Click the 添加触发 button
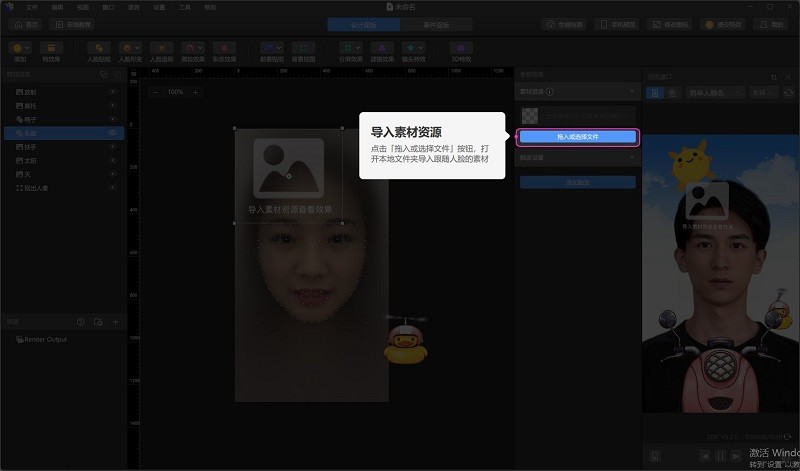800x471 pixels. (578, 182)
